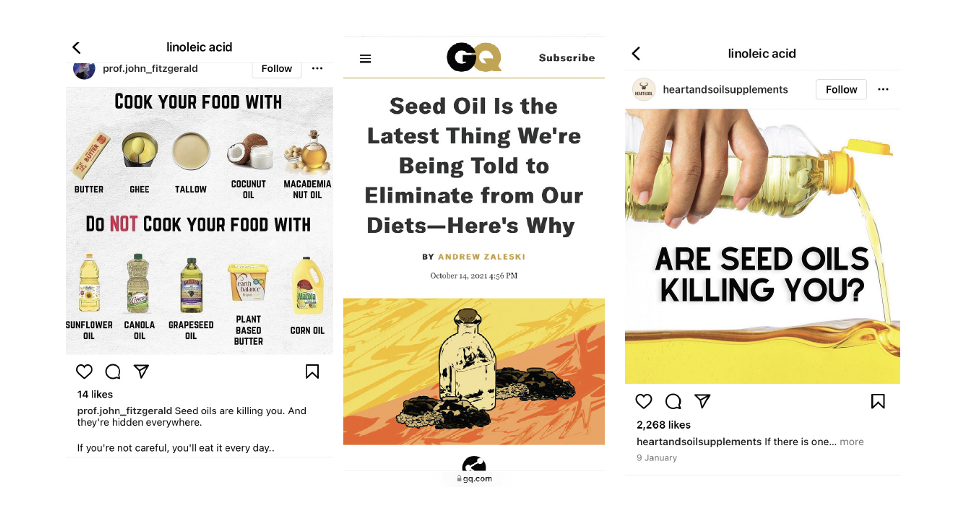Expand caption with the more link

pos(852,442)
